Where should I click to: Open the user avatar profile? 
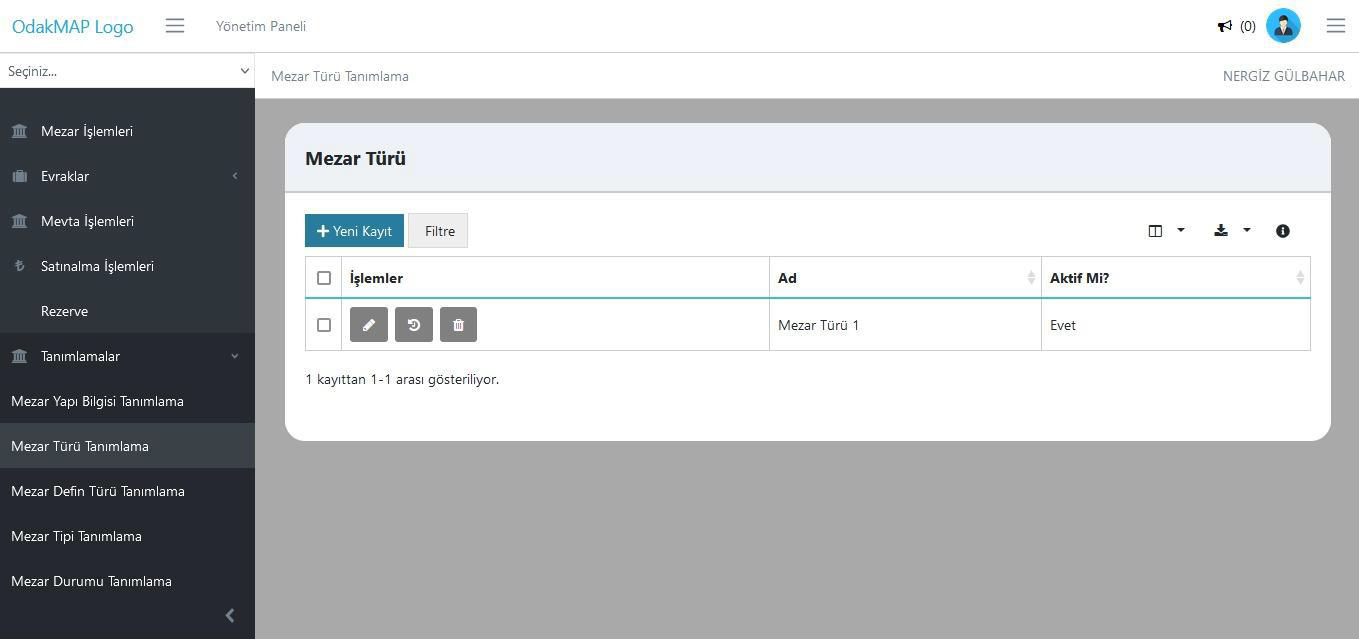click(x=1283, y=26)
